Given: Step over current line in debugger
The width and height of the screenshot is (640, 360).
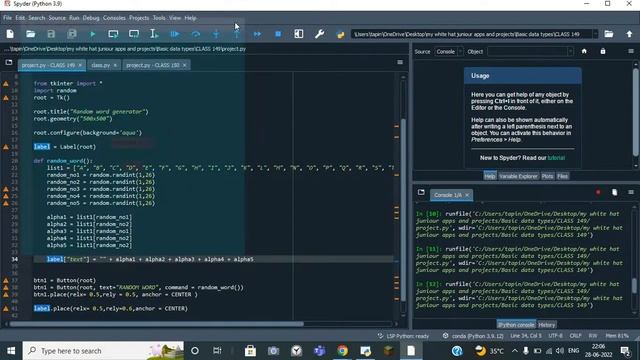Looking at the screenshot, I should tap(196, 34).
